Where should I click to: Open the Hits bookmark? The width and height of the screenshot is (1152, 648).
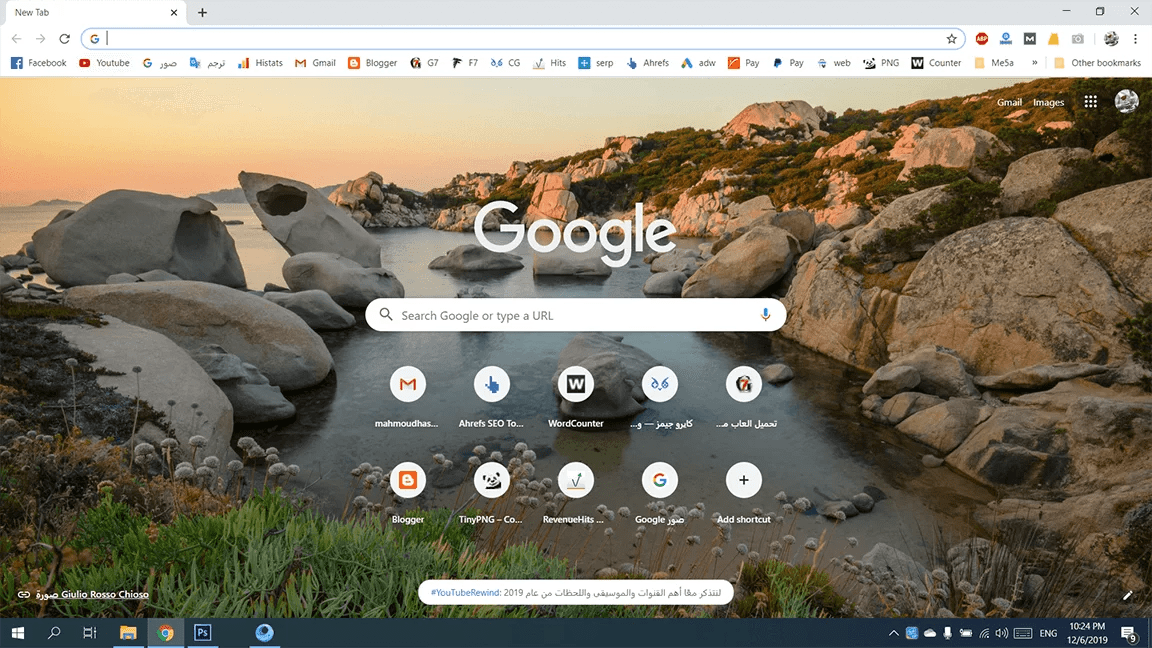550,63
